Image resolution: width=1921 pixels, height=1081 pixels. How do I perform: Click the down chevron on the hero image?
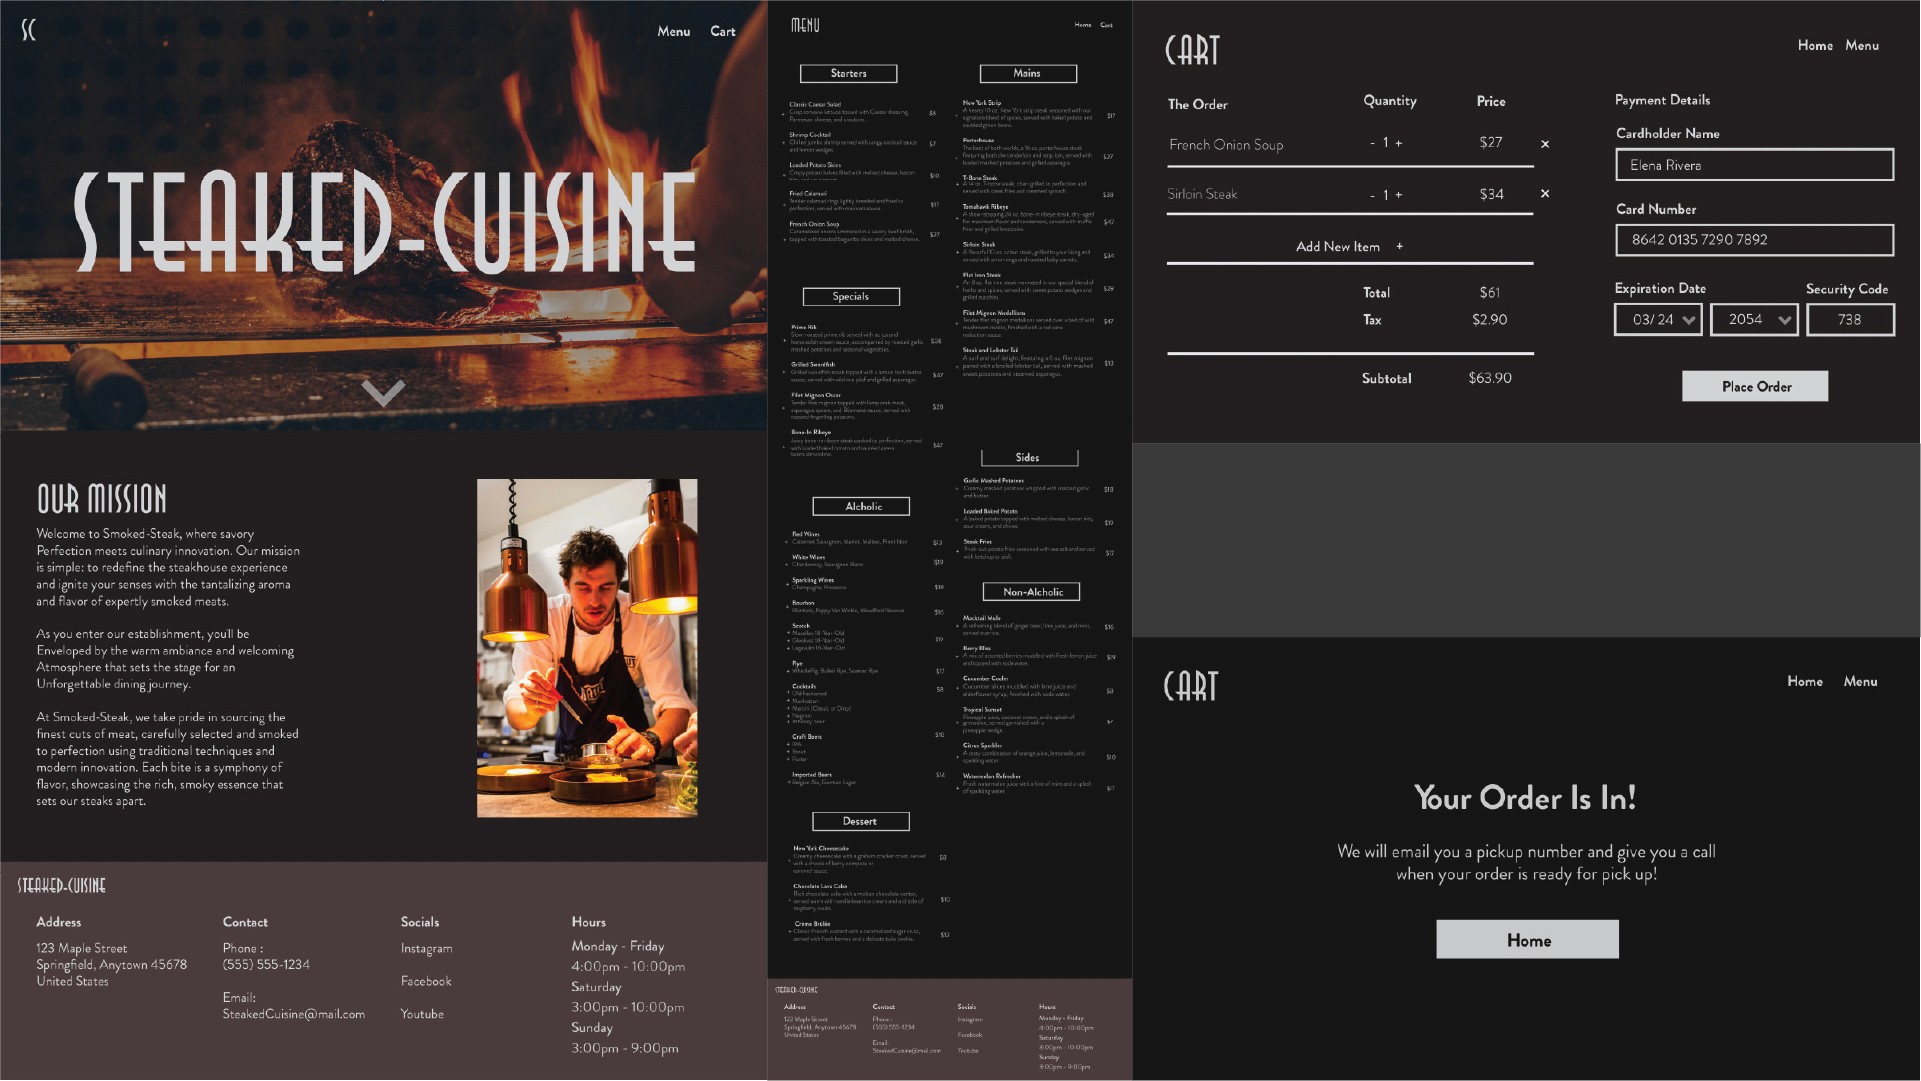[x=383, y=392]
